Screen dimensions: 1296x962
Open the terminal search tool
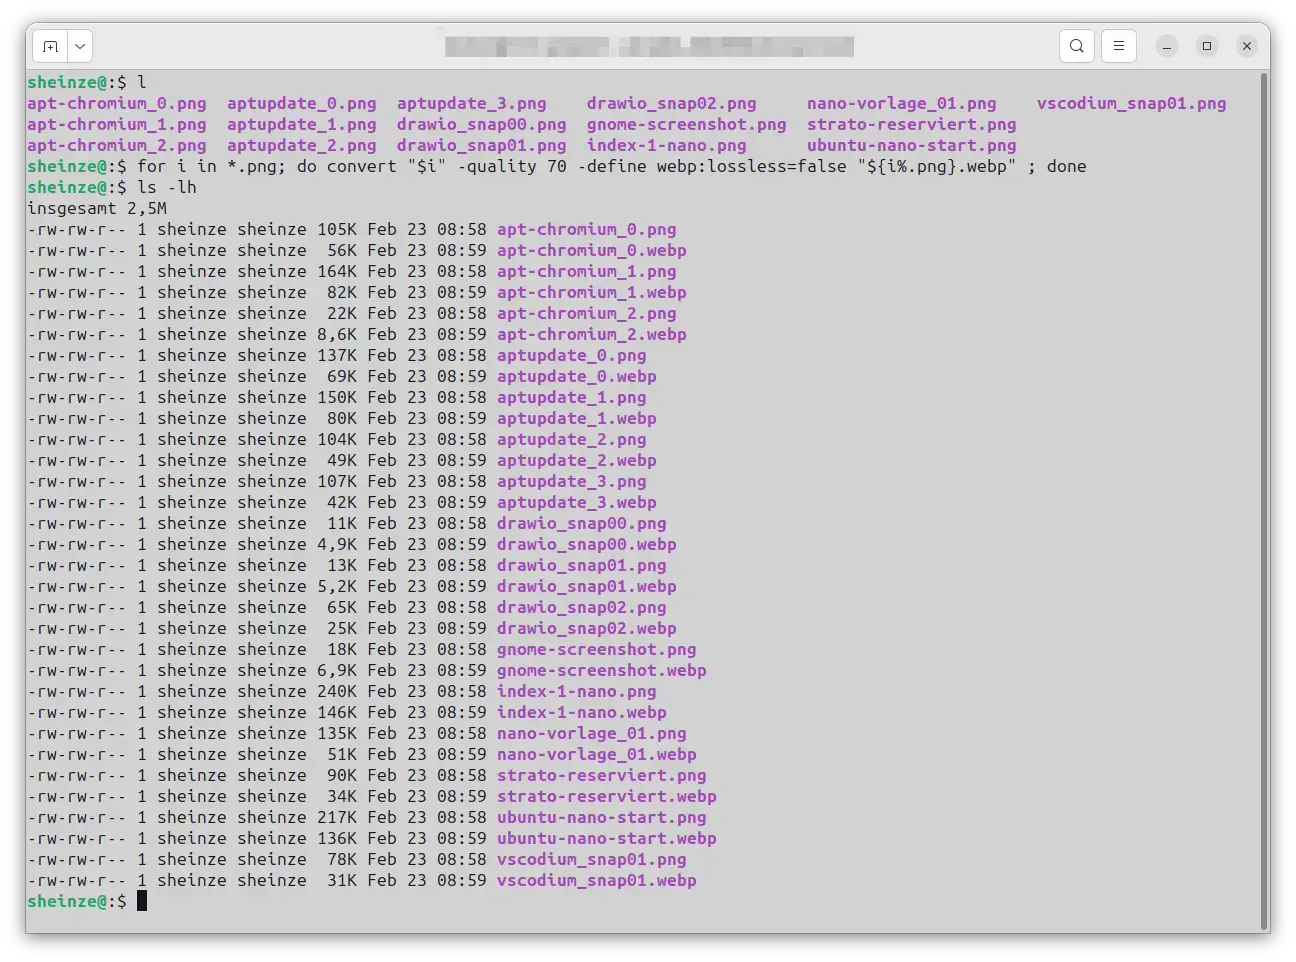pos(1076,46)
